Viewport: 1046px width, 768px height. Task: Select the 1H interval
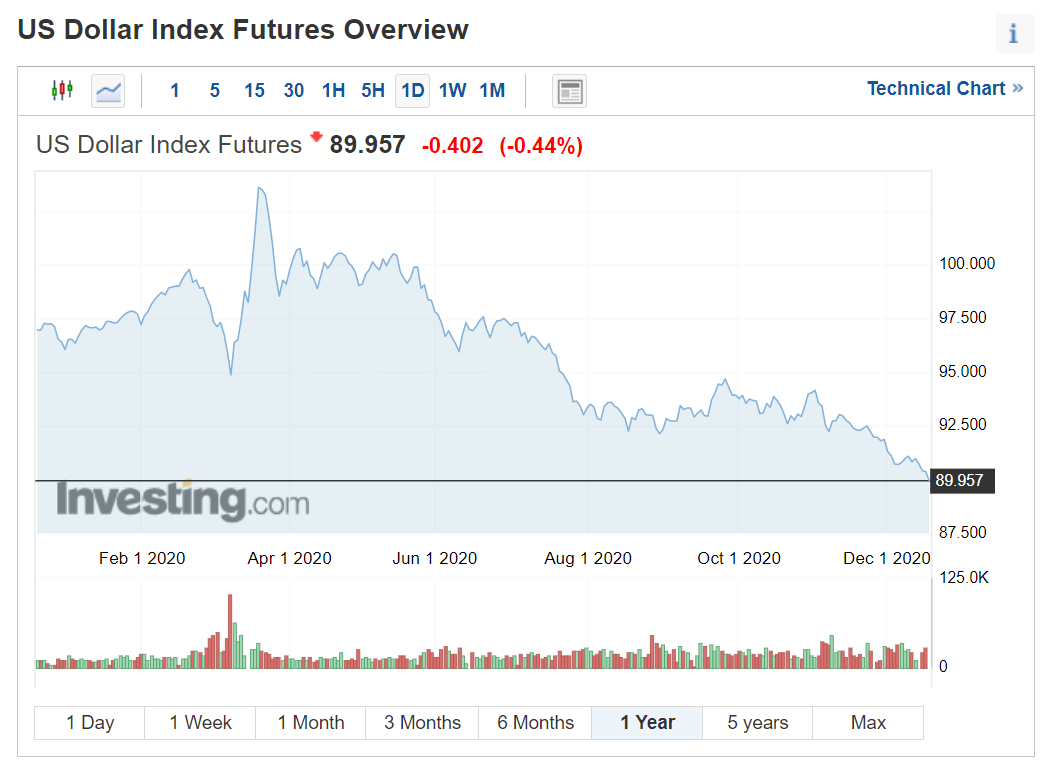click(333, 91)
